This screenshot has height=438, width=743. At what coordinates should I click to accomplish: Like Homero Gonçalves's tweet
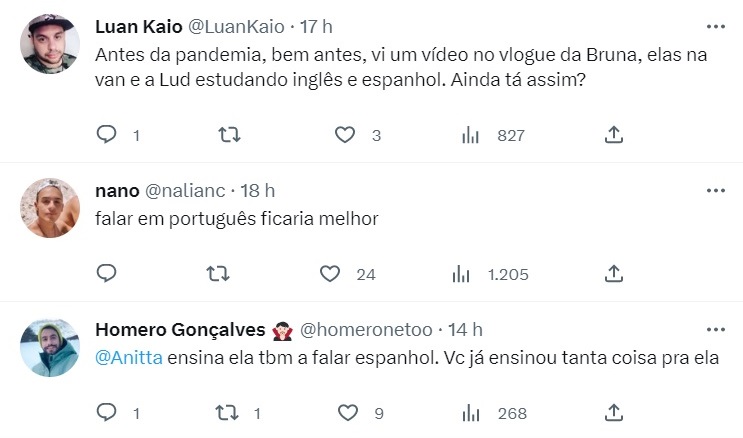[x=347, y=411]
